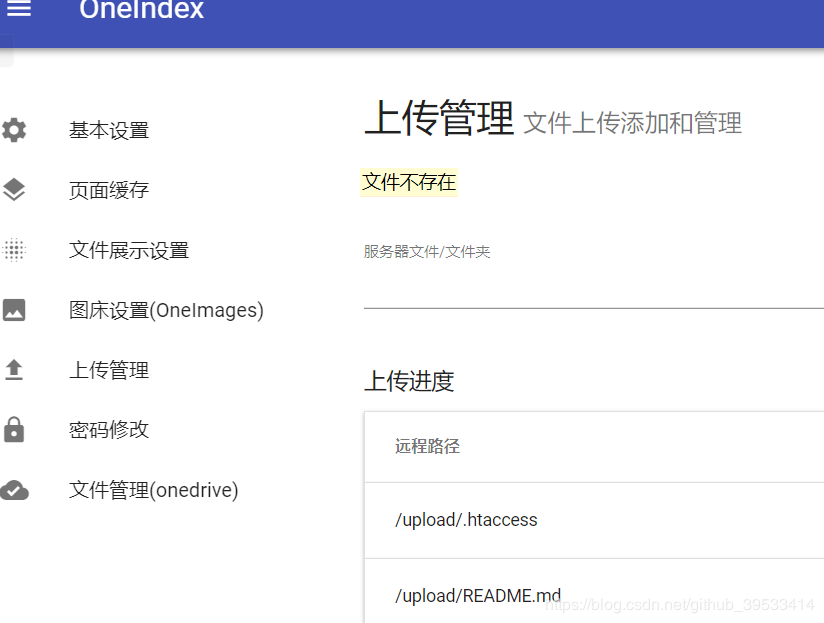
Task: Click the padlock icon for 密码修改
Action: (14, 429)
